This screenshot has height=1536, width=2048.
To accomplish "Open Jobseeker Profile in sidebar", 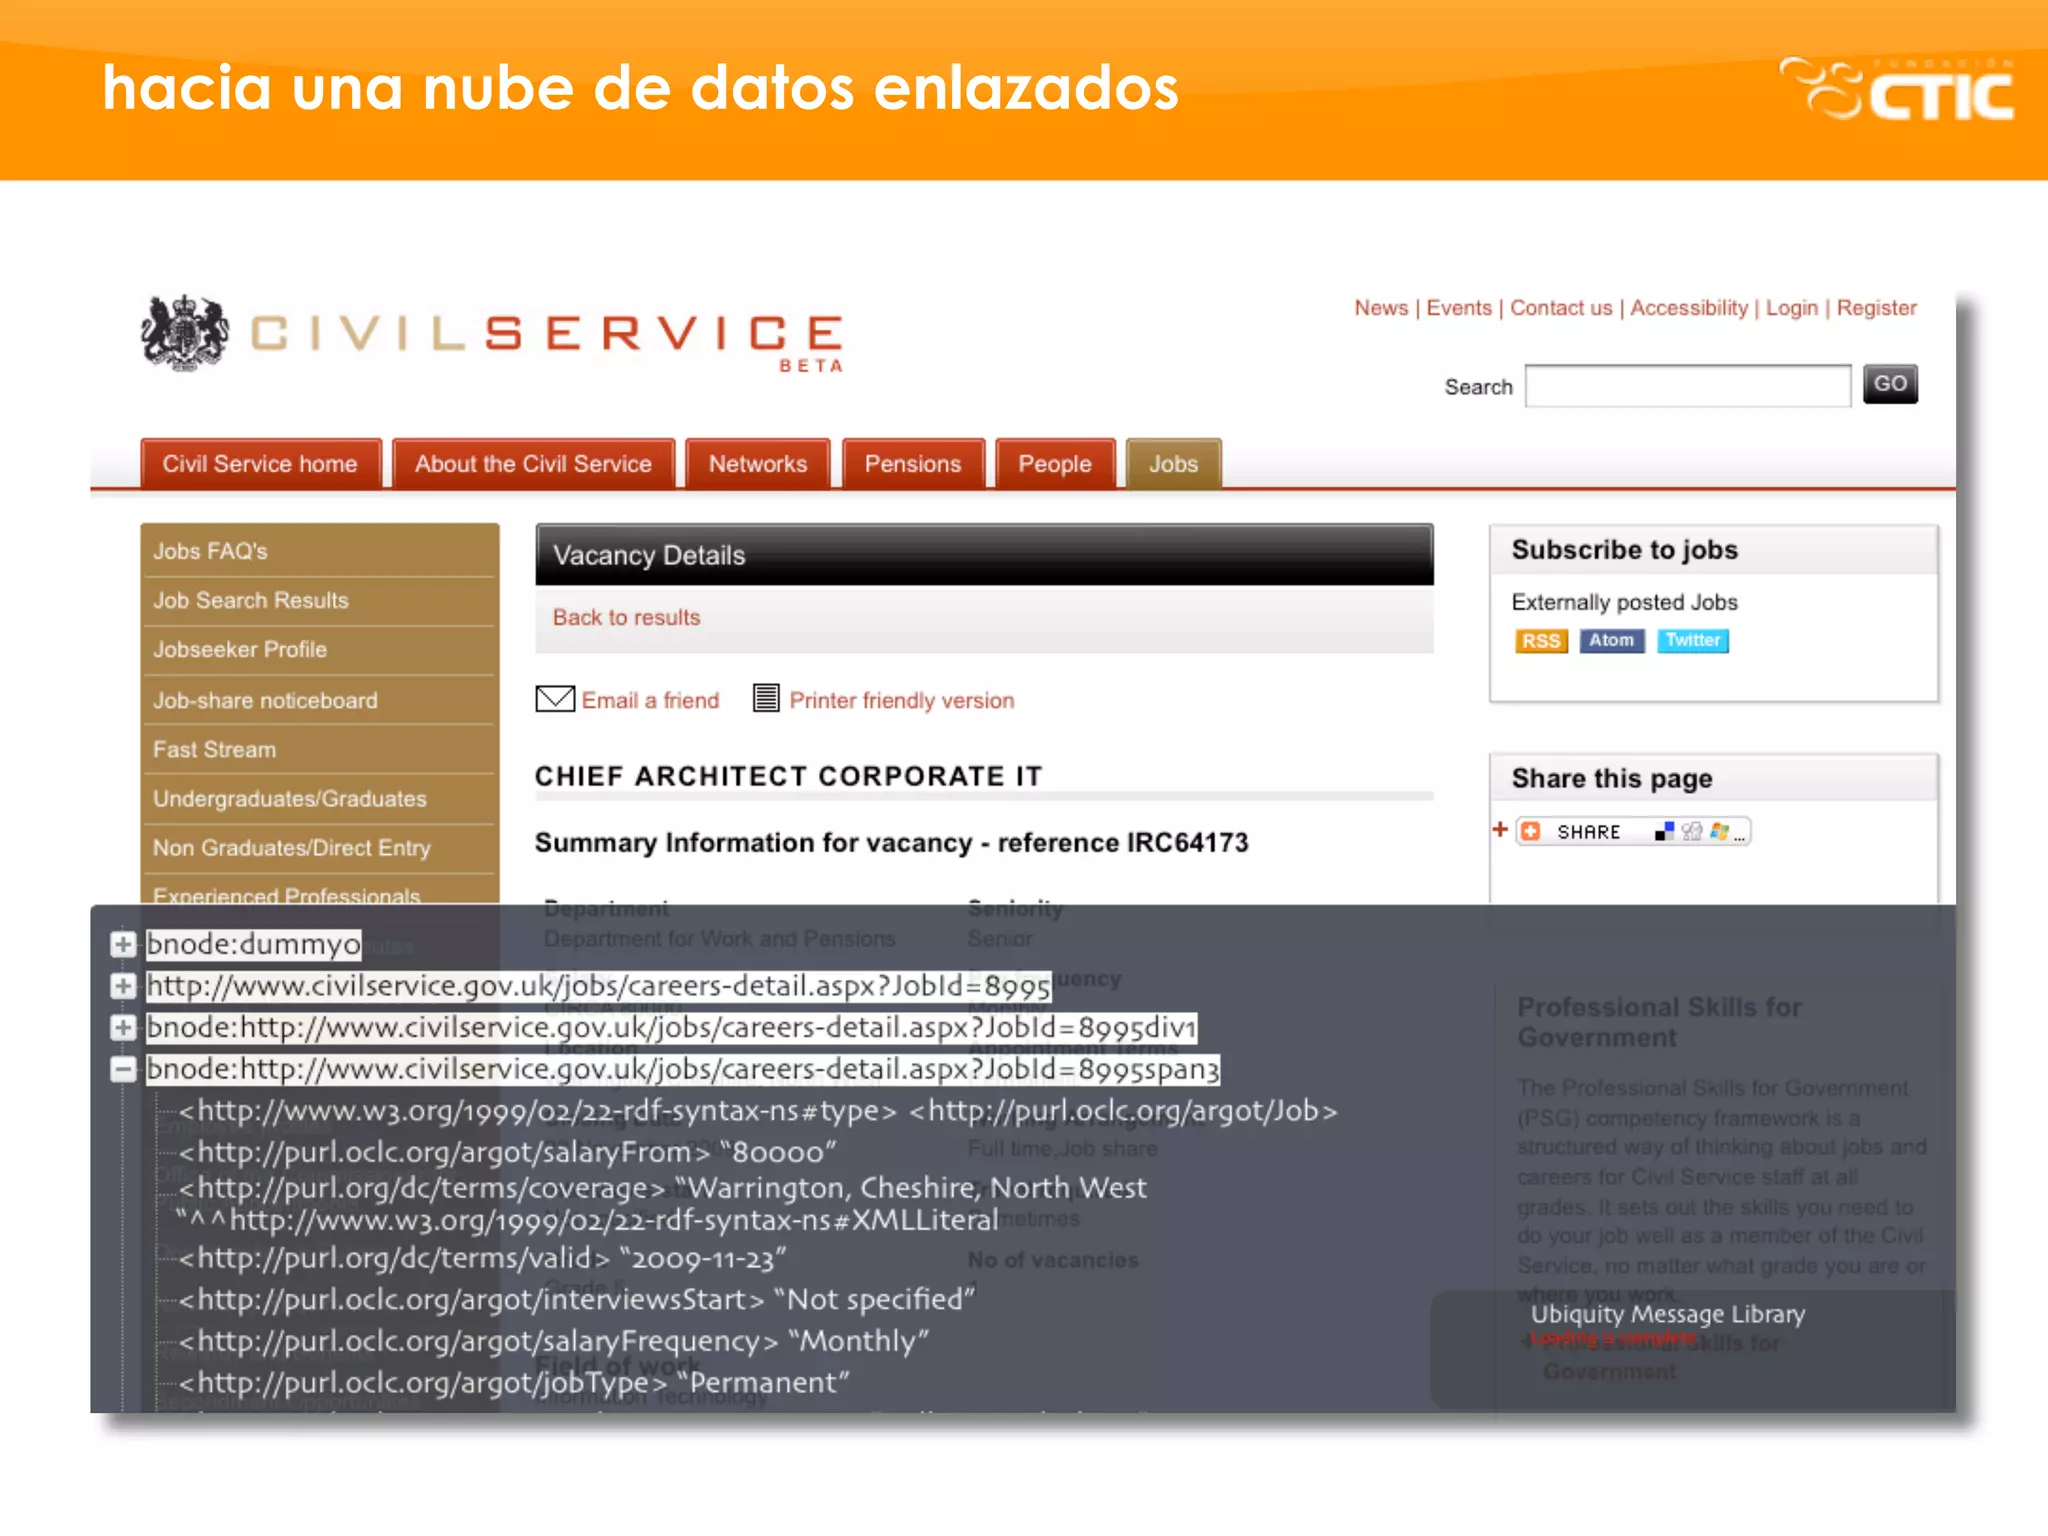I will click(x=319, y=650).
